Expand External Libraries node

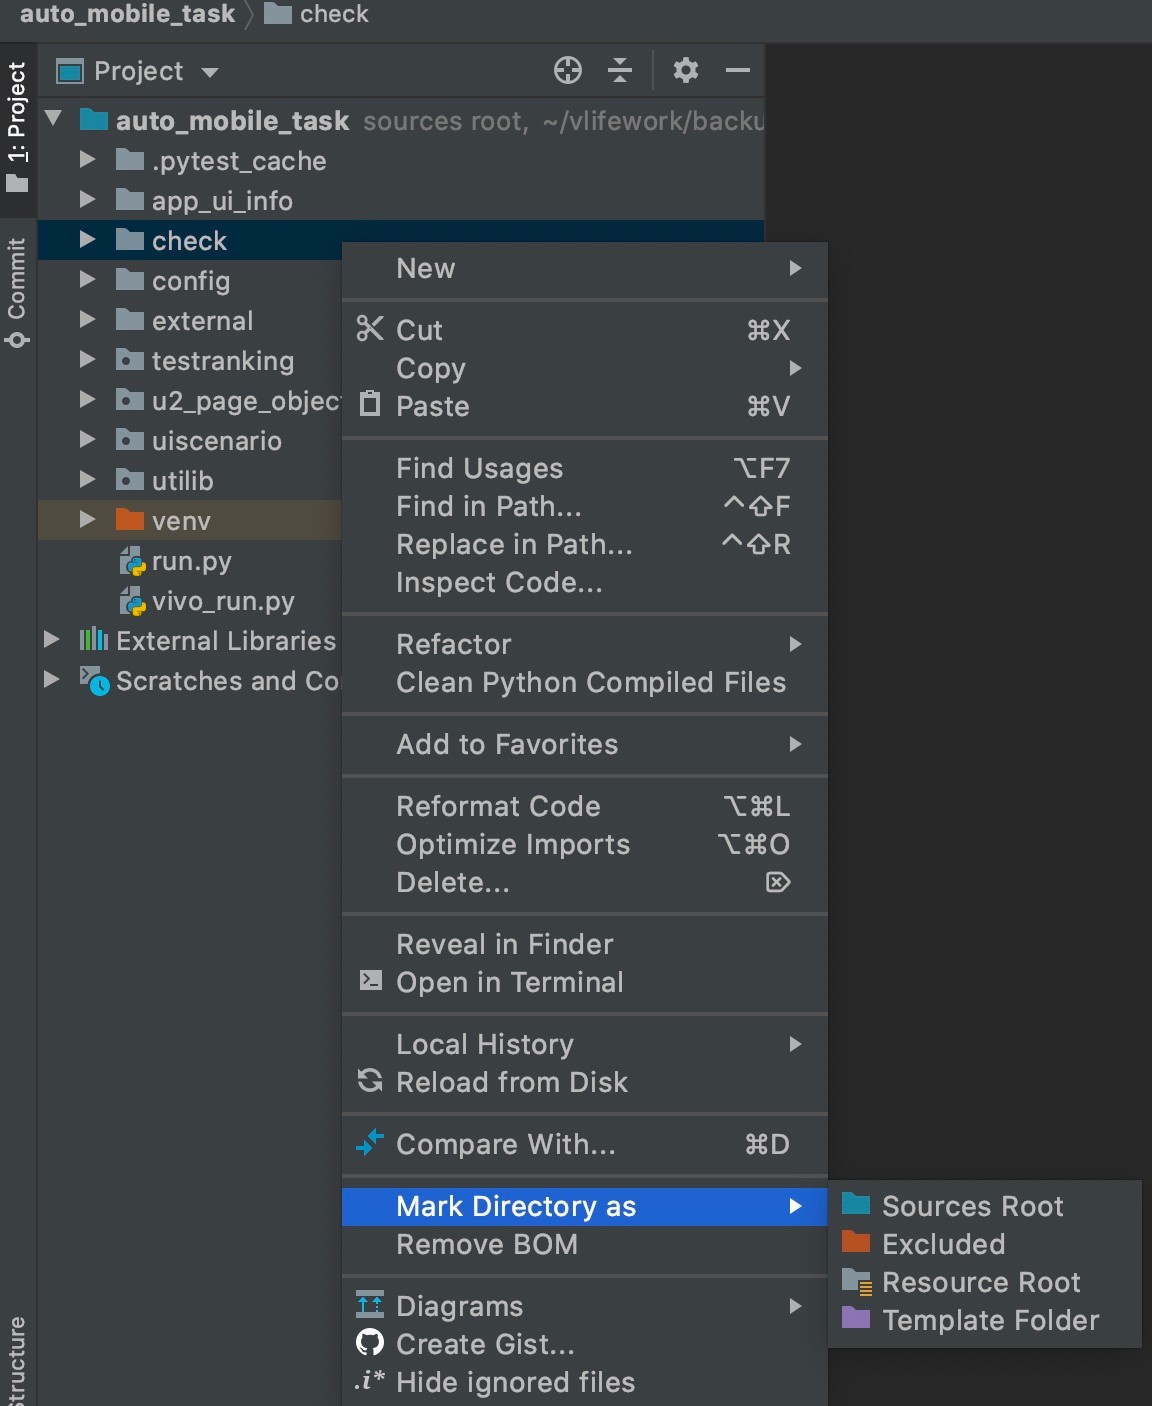pyautogui.click(x=51, y=640)
